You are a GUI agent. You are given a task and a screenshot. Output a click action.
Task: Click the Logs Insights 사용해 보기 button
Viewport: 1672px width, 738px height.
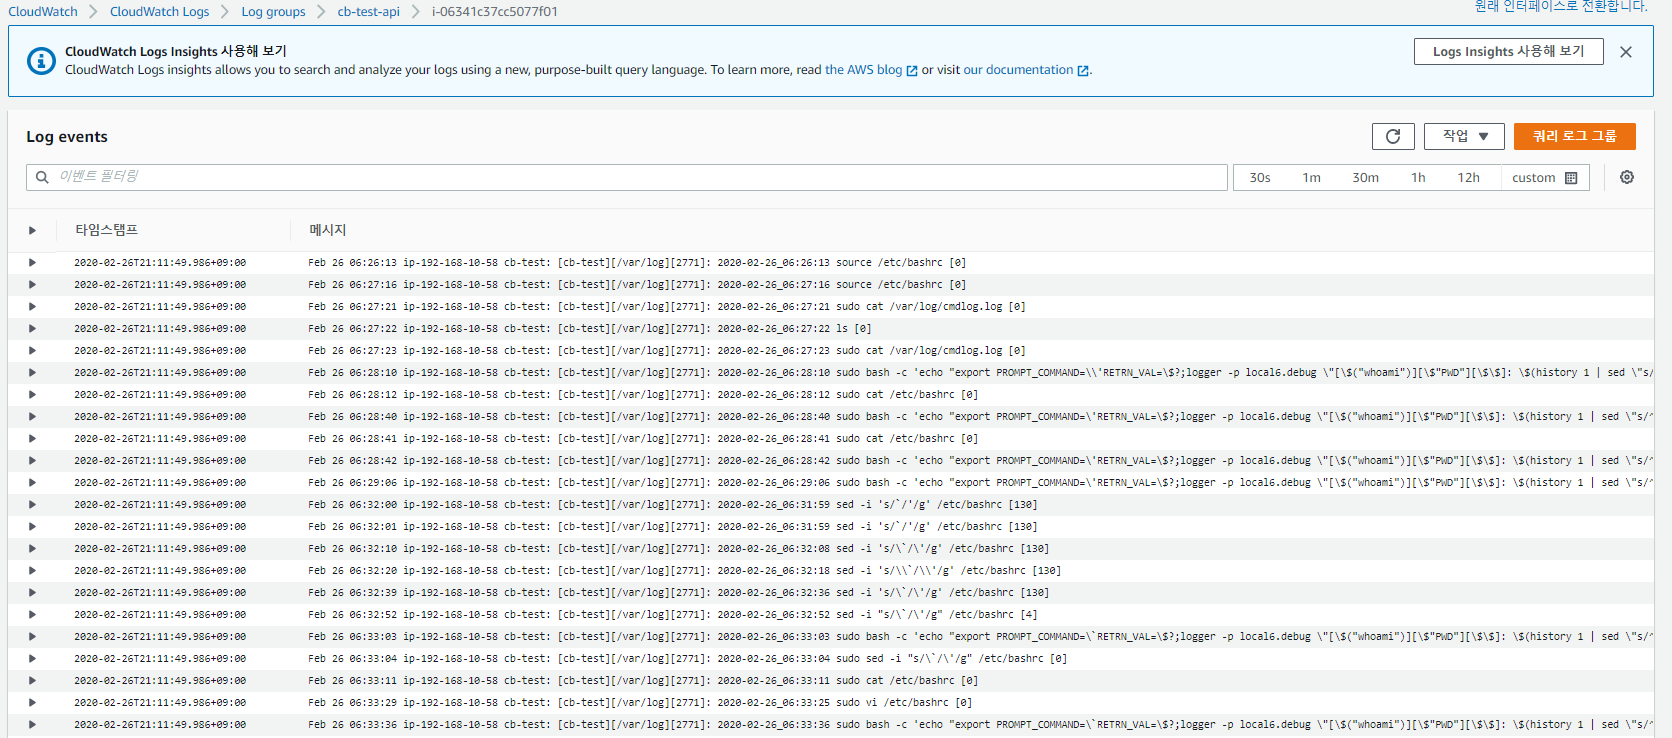point(1509,51)
